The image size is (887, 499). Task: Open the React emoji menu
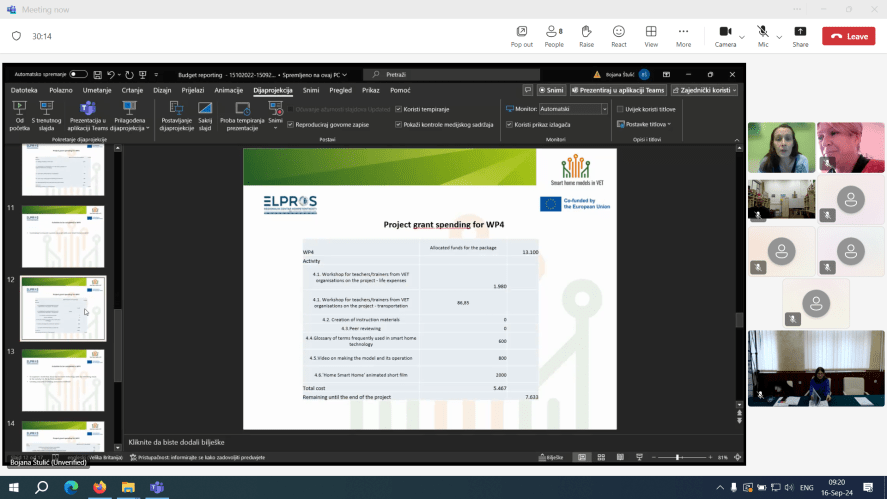(618, 36)
